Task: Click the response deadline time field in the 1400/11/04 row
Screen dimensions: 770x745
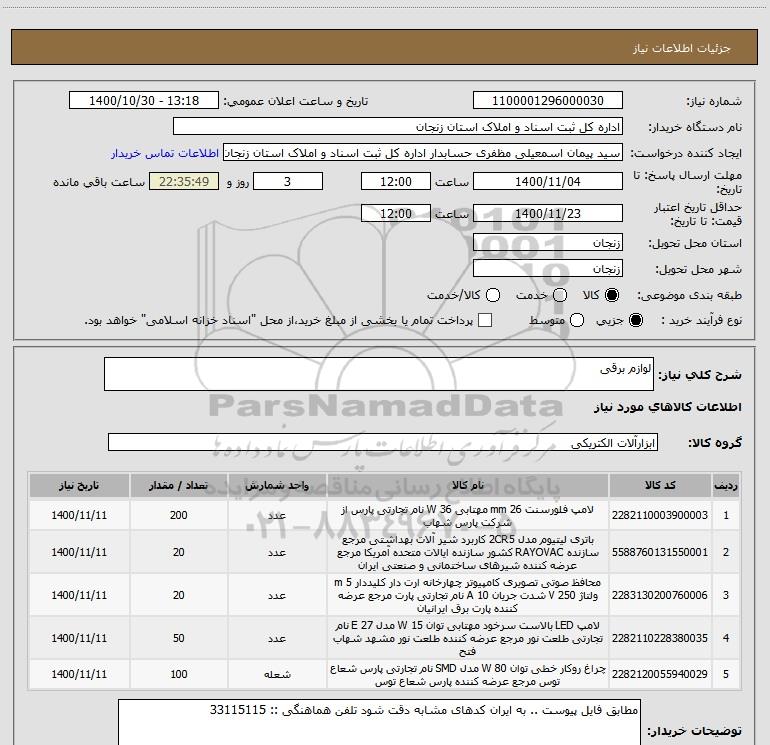Action: click(396, 182)
